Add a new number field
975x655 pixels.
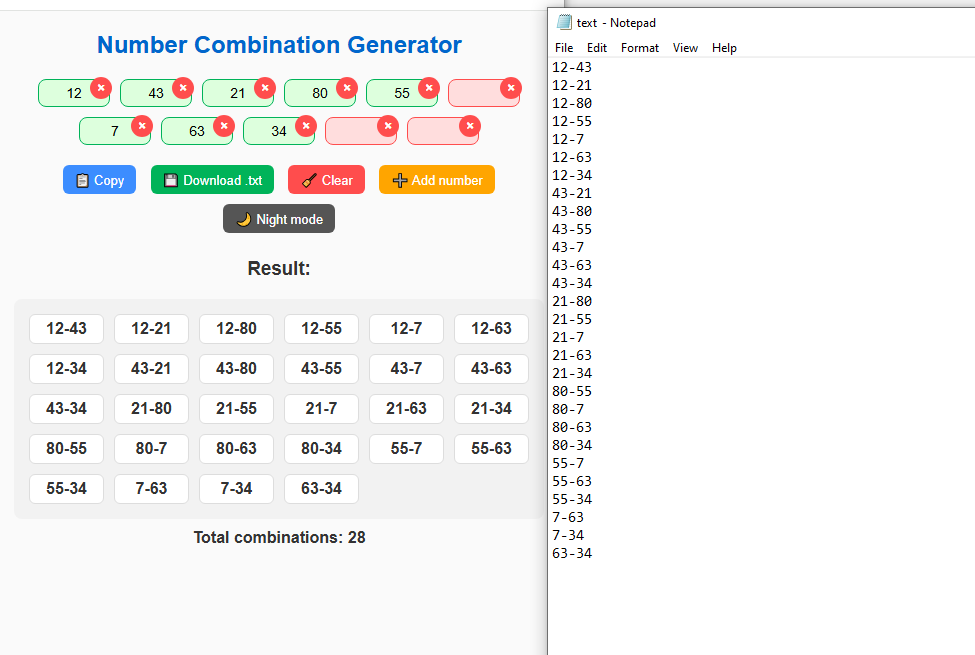point(436,180)
